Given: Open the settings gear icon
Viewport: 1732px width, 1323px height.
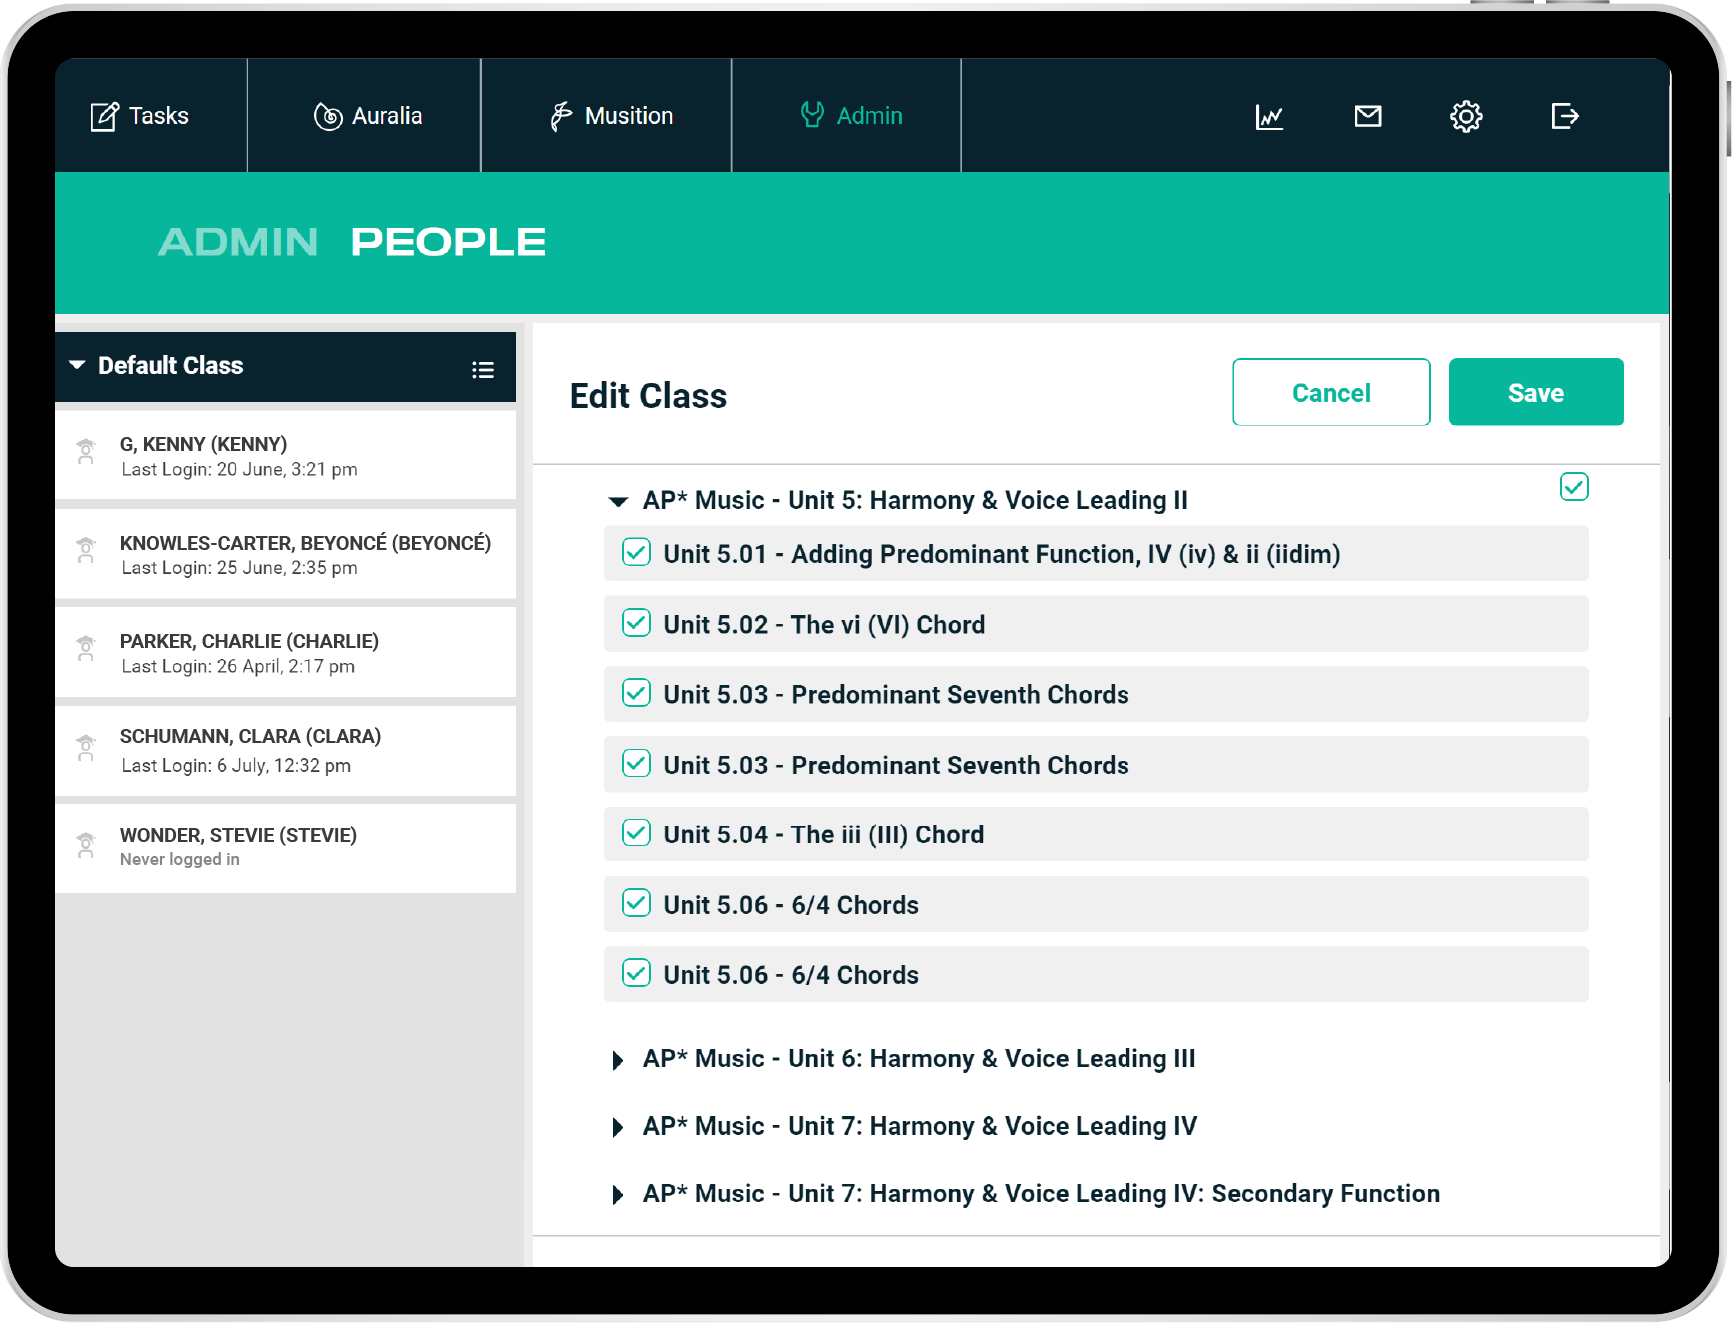Looking at the screenshot, I should [x=1465, y=117].
